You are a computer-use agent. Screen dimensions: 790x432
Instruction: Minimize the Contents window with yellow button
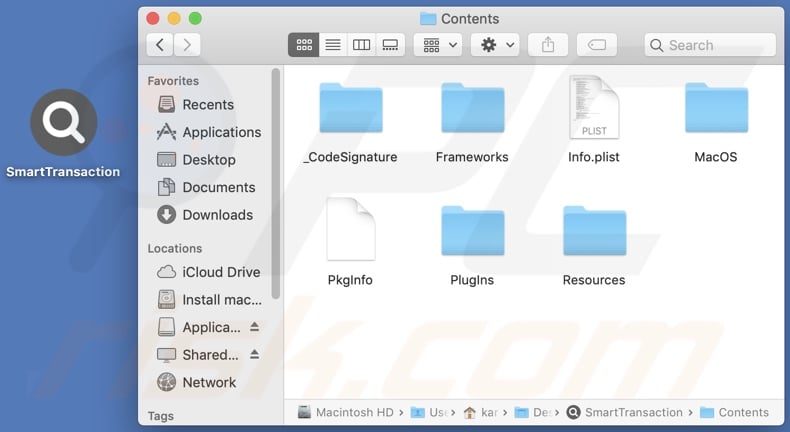pos(174,19)
